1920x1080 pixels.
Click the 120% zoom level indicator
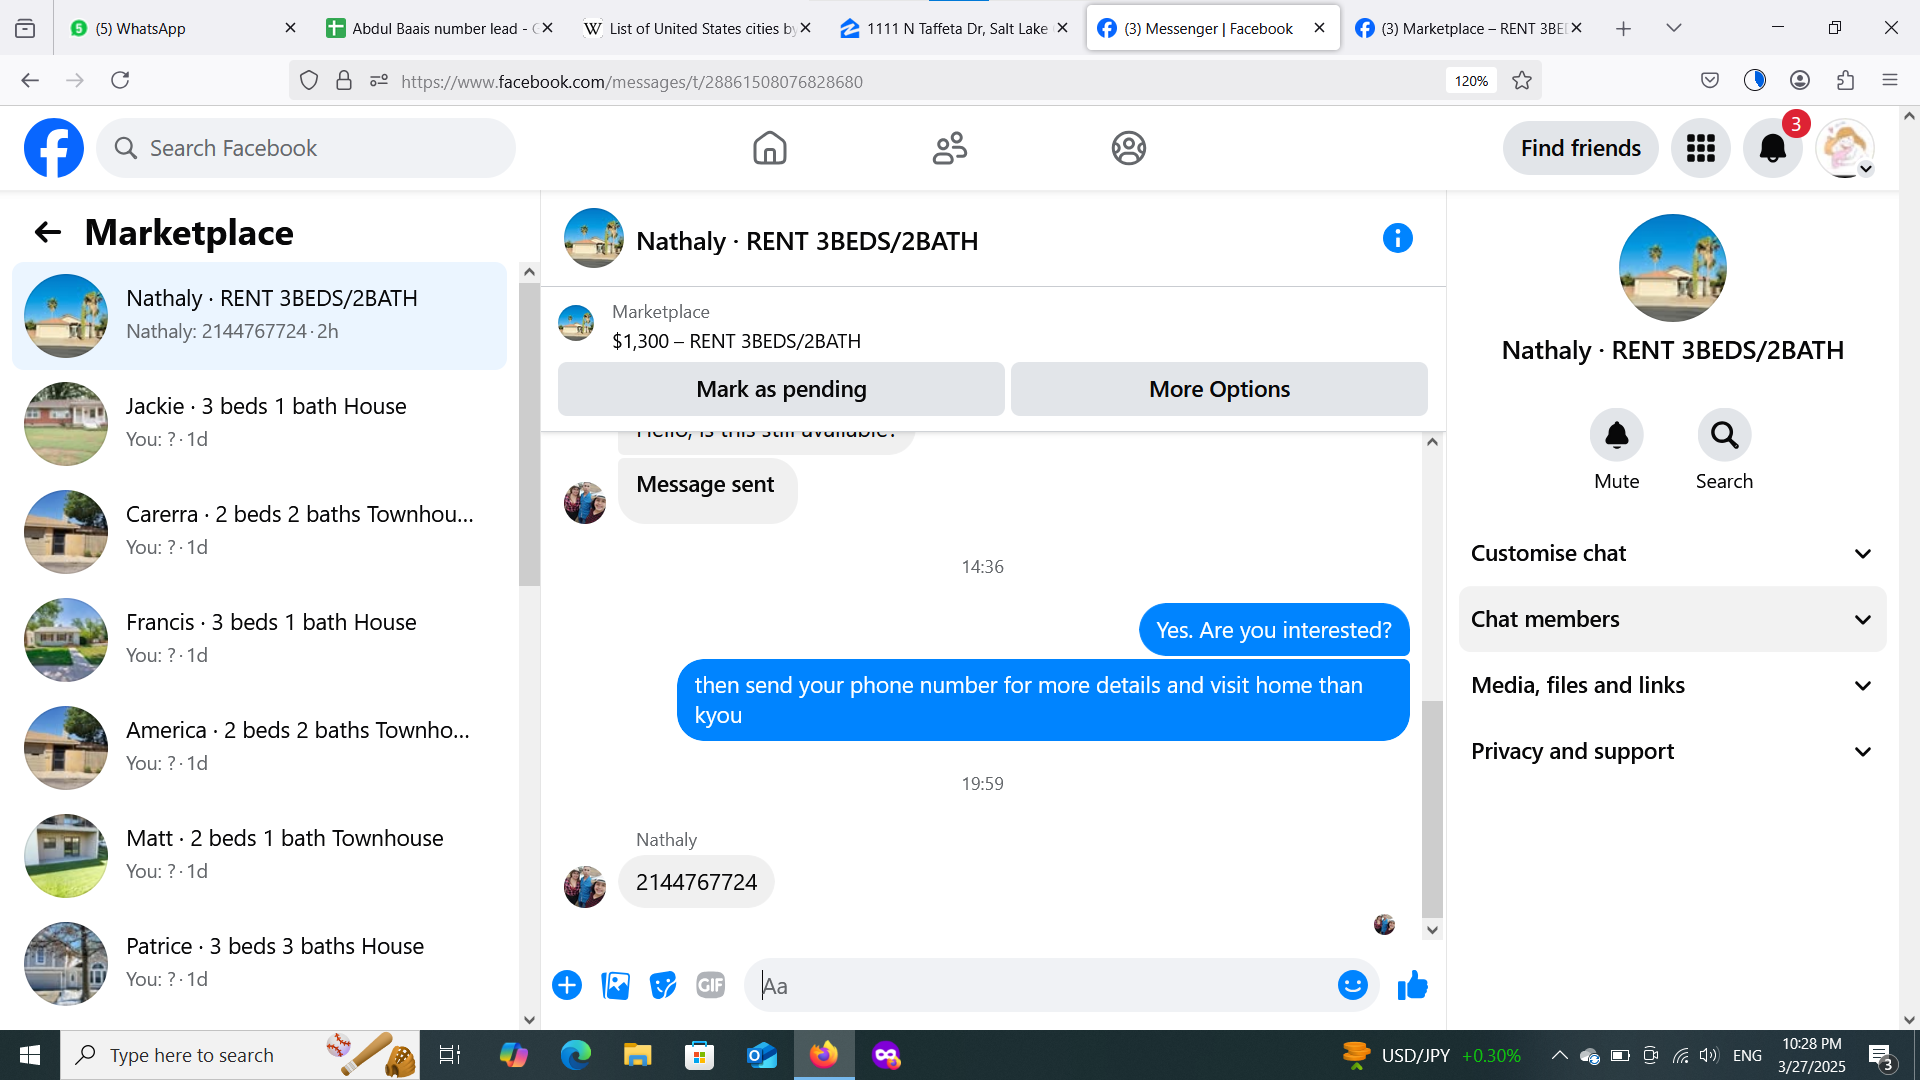(x=1471, y=81)
